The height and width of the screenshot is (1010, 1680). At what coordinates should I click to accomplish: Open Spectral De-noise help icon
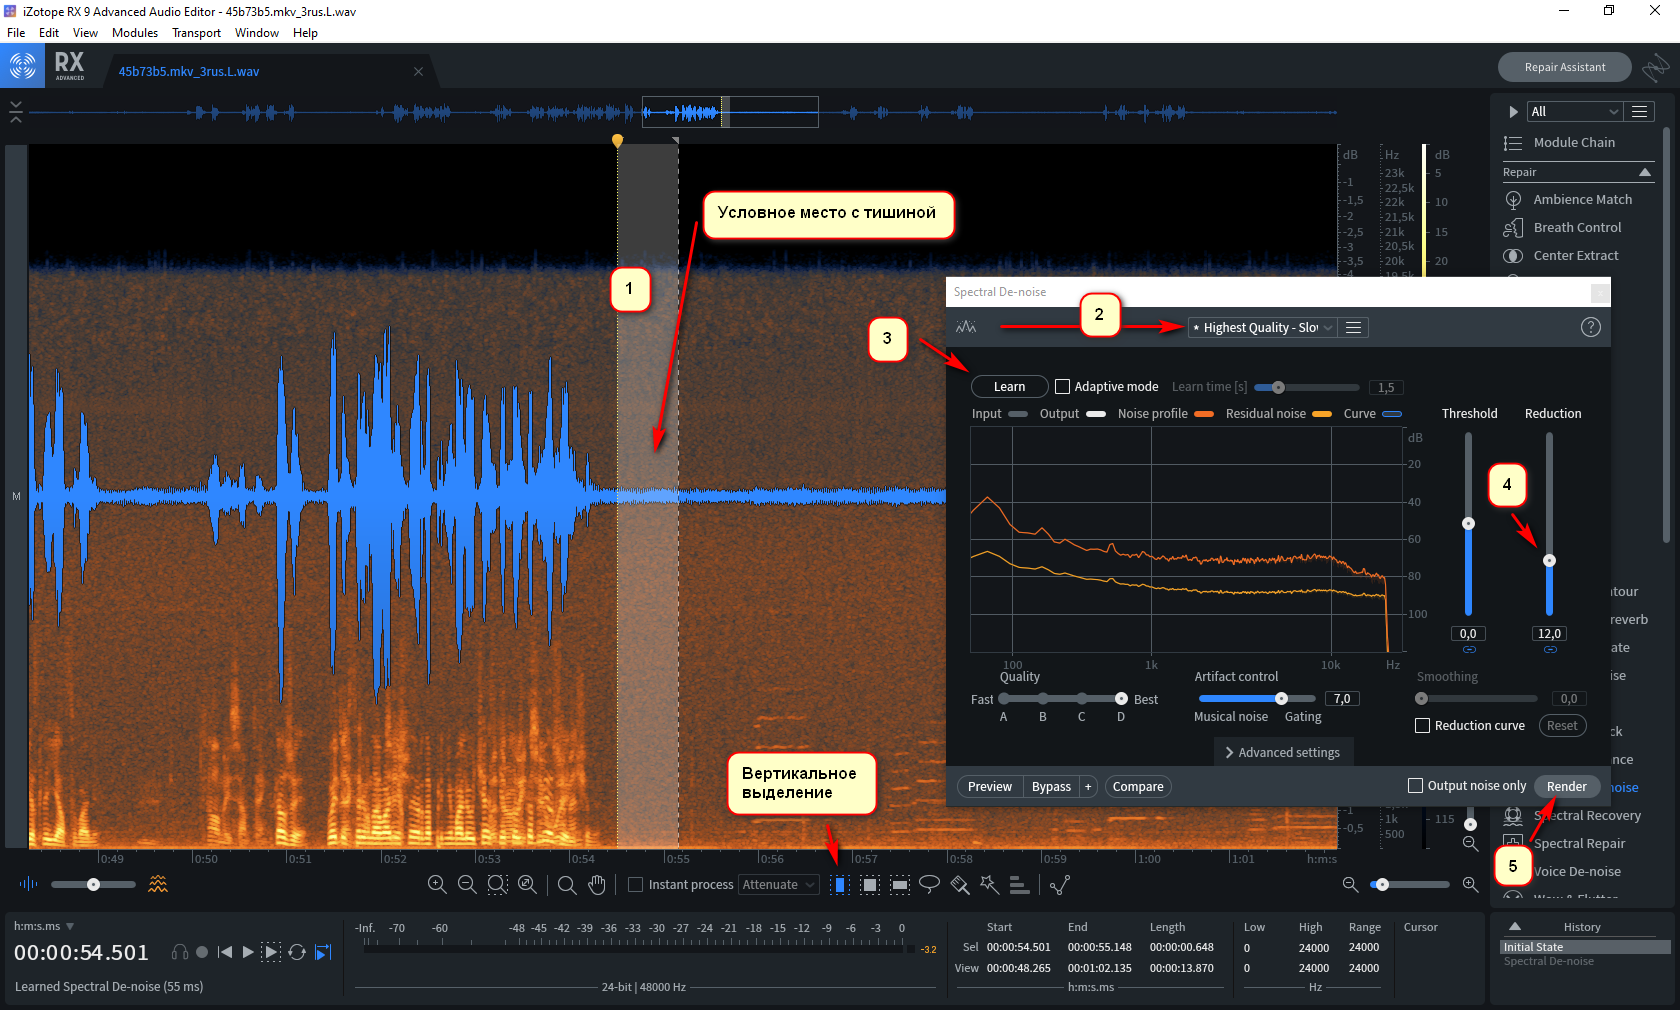(x=1590, y=327)
